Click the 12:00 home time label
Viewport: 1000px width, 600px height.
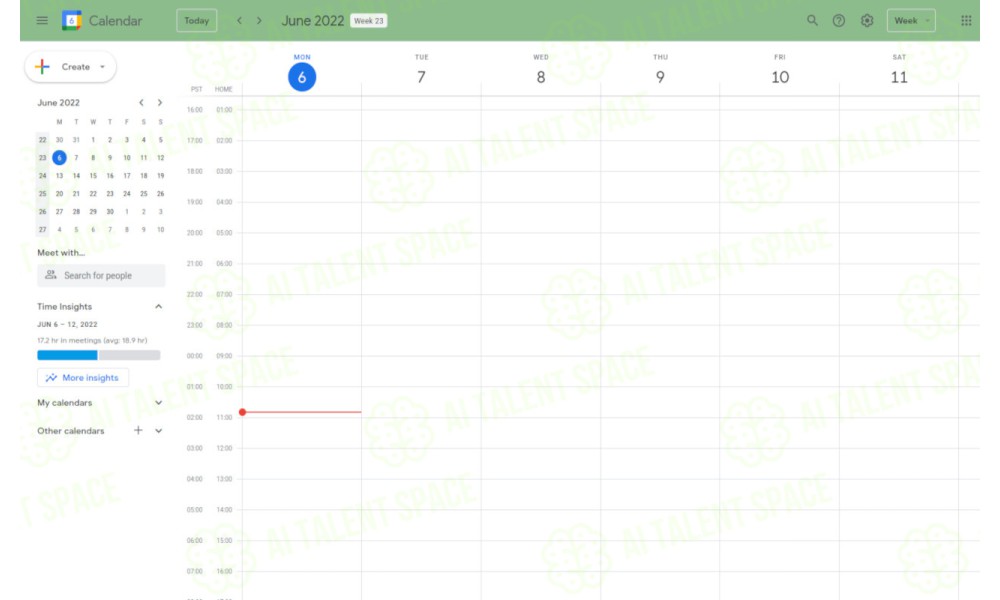click(x=224, y=448)
